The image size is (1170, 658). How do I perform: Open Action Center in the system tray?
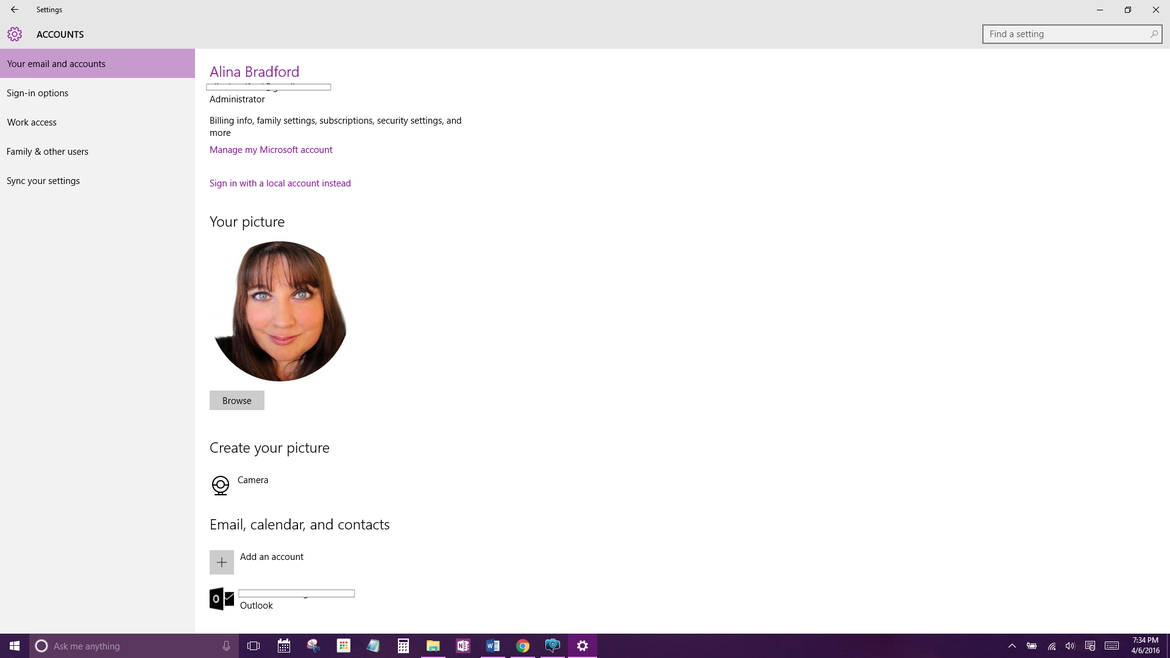click(x=1090, y=646)
